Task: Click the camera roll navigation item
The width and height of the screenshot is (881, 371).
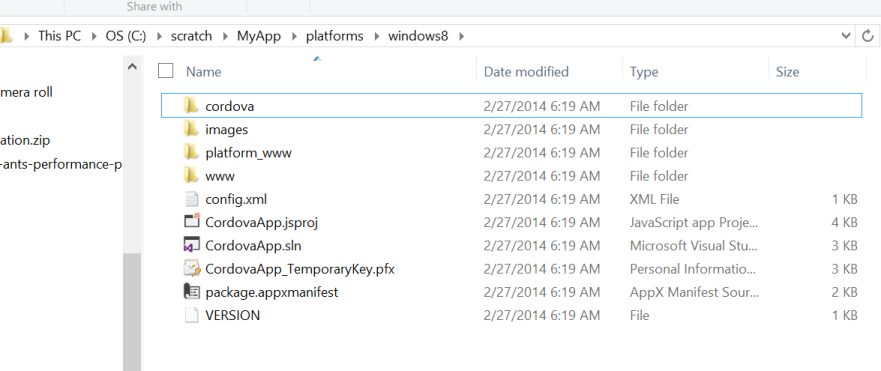Action: click(26, 92)
